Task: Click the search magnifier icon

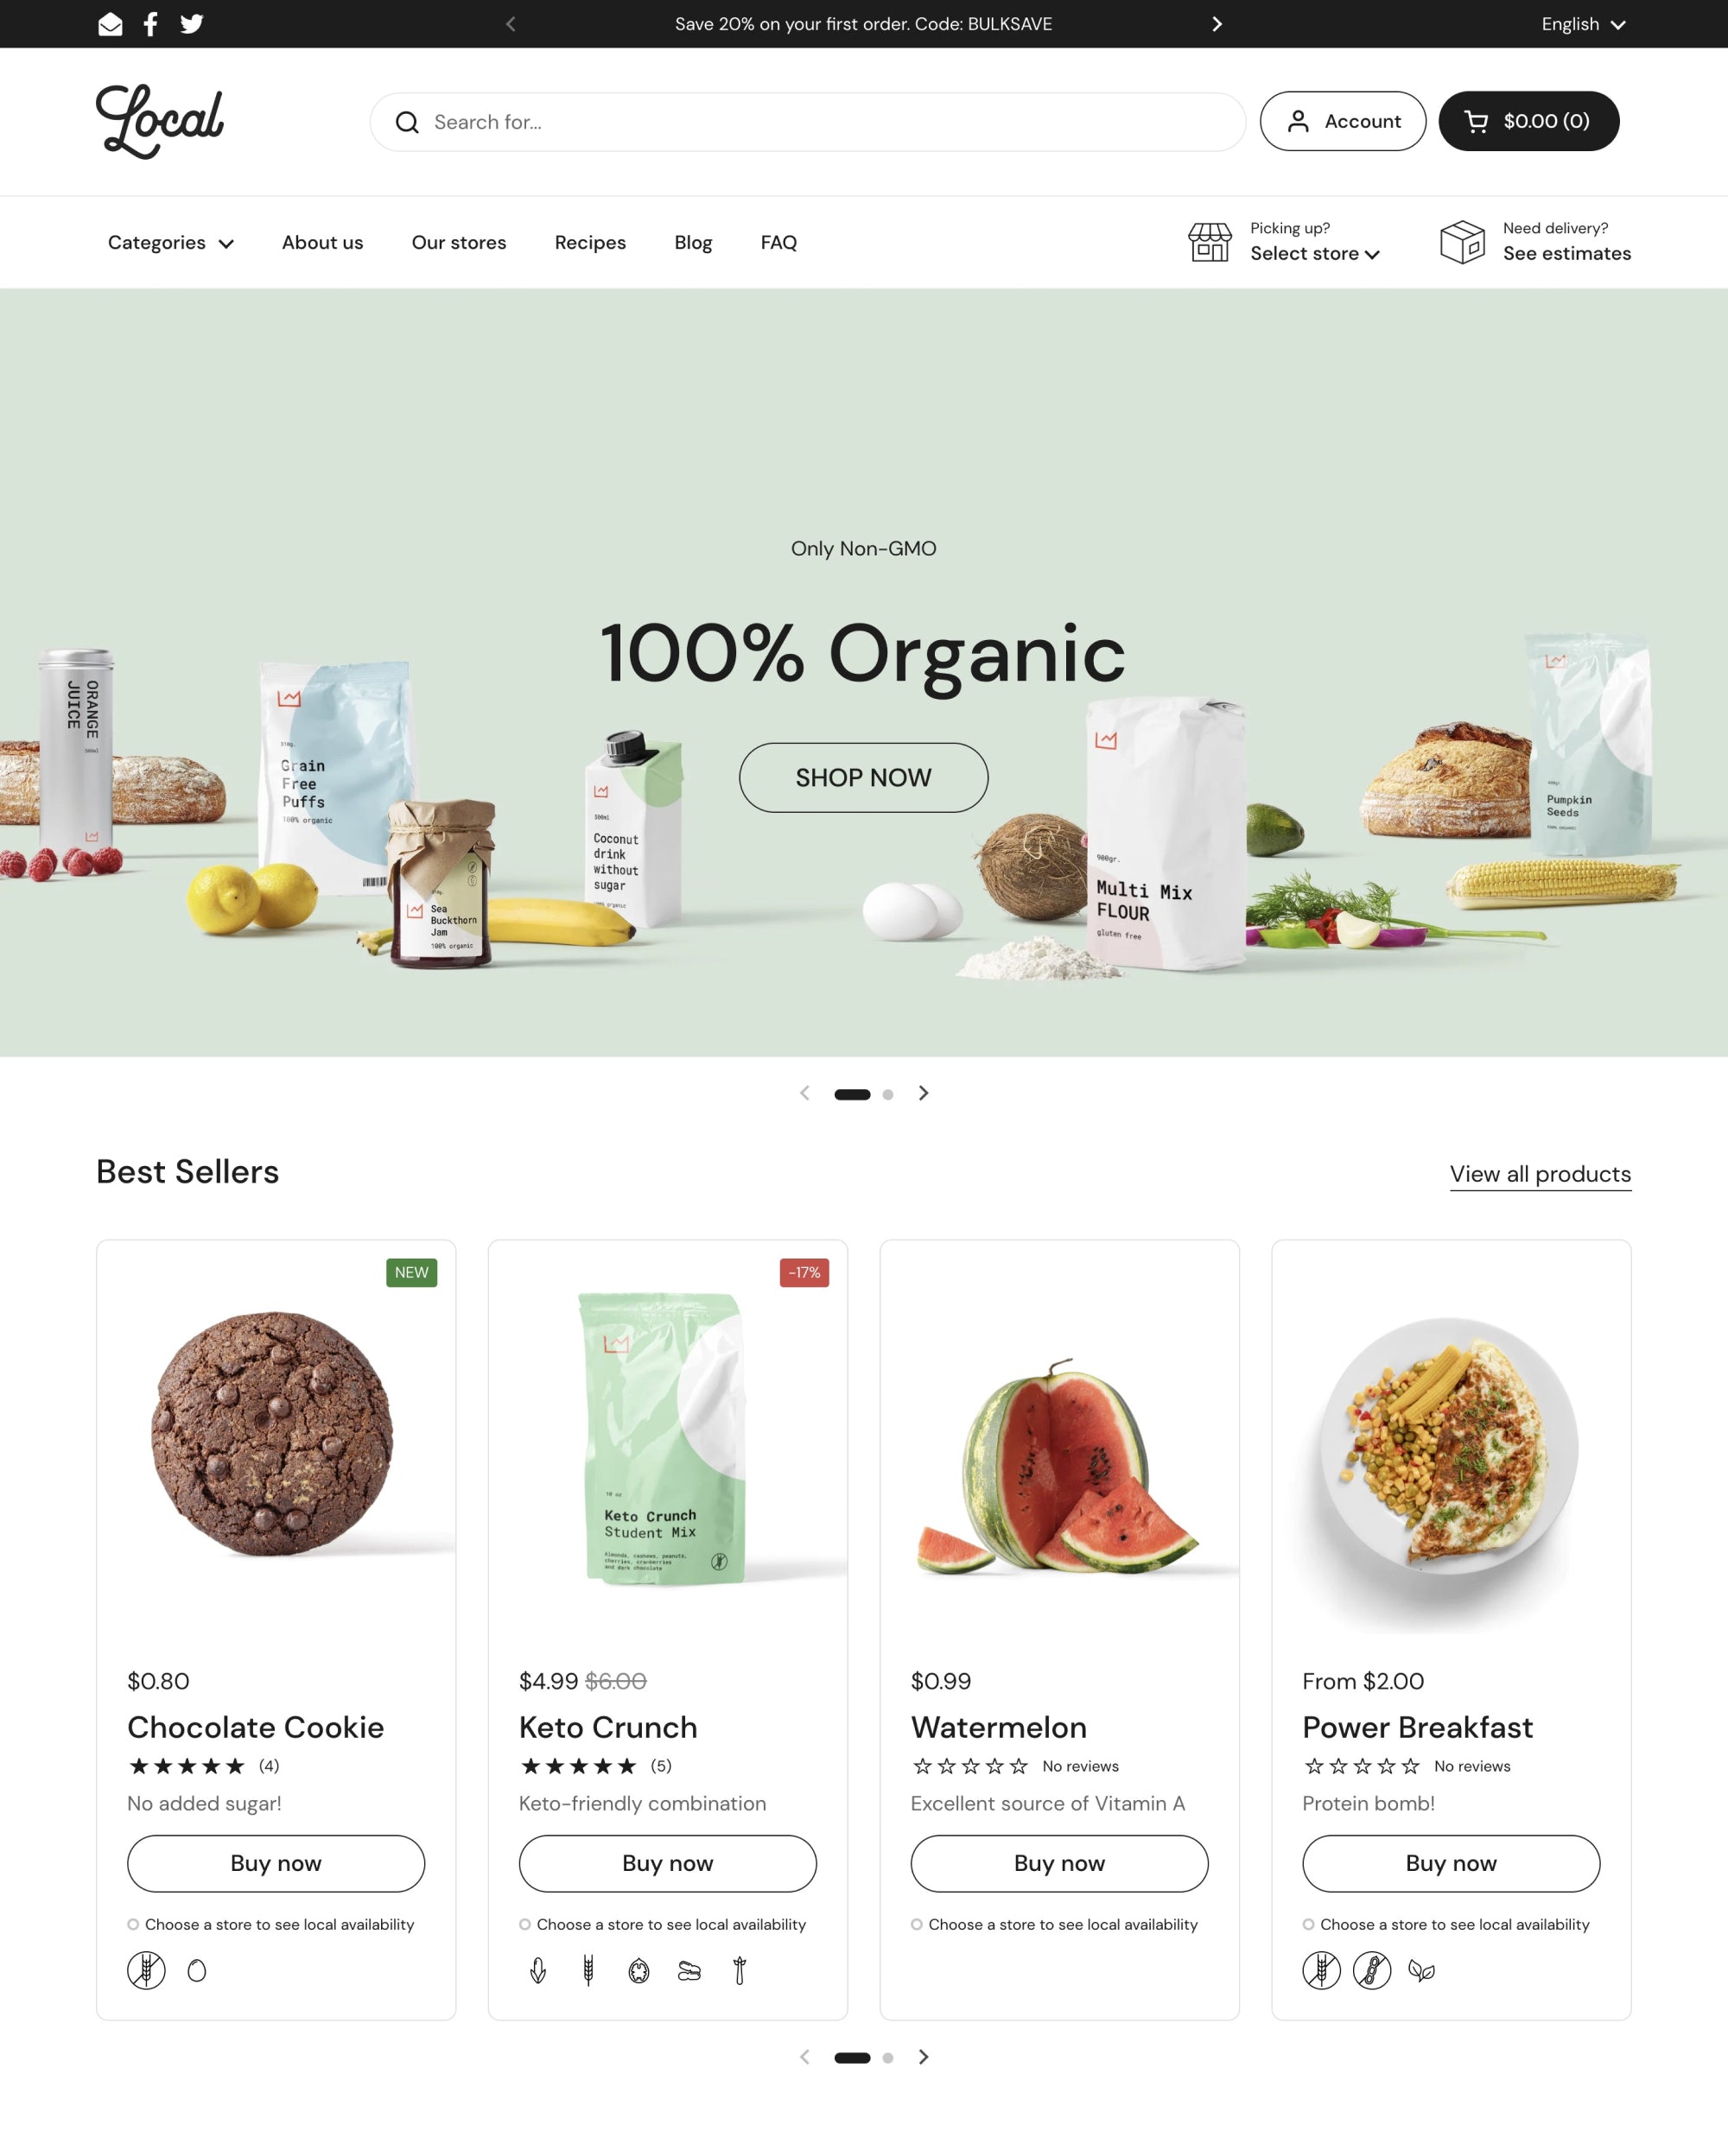Action: (x=407, y=122)
